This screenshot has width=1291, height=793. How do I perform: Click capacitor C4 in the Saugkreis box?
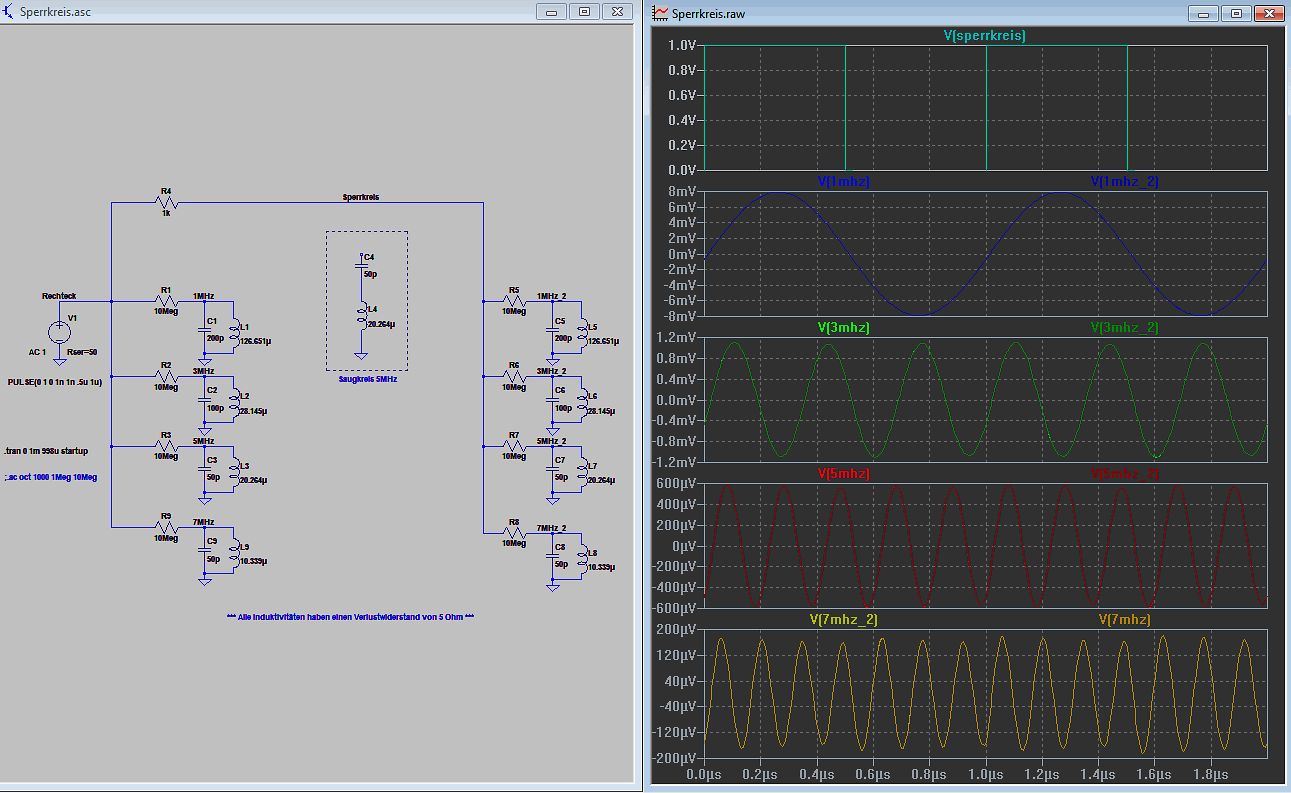click(x=362, y=264)
